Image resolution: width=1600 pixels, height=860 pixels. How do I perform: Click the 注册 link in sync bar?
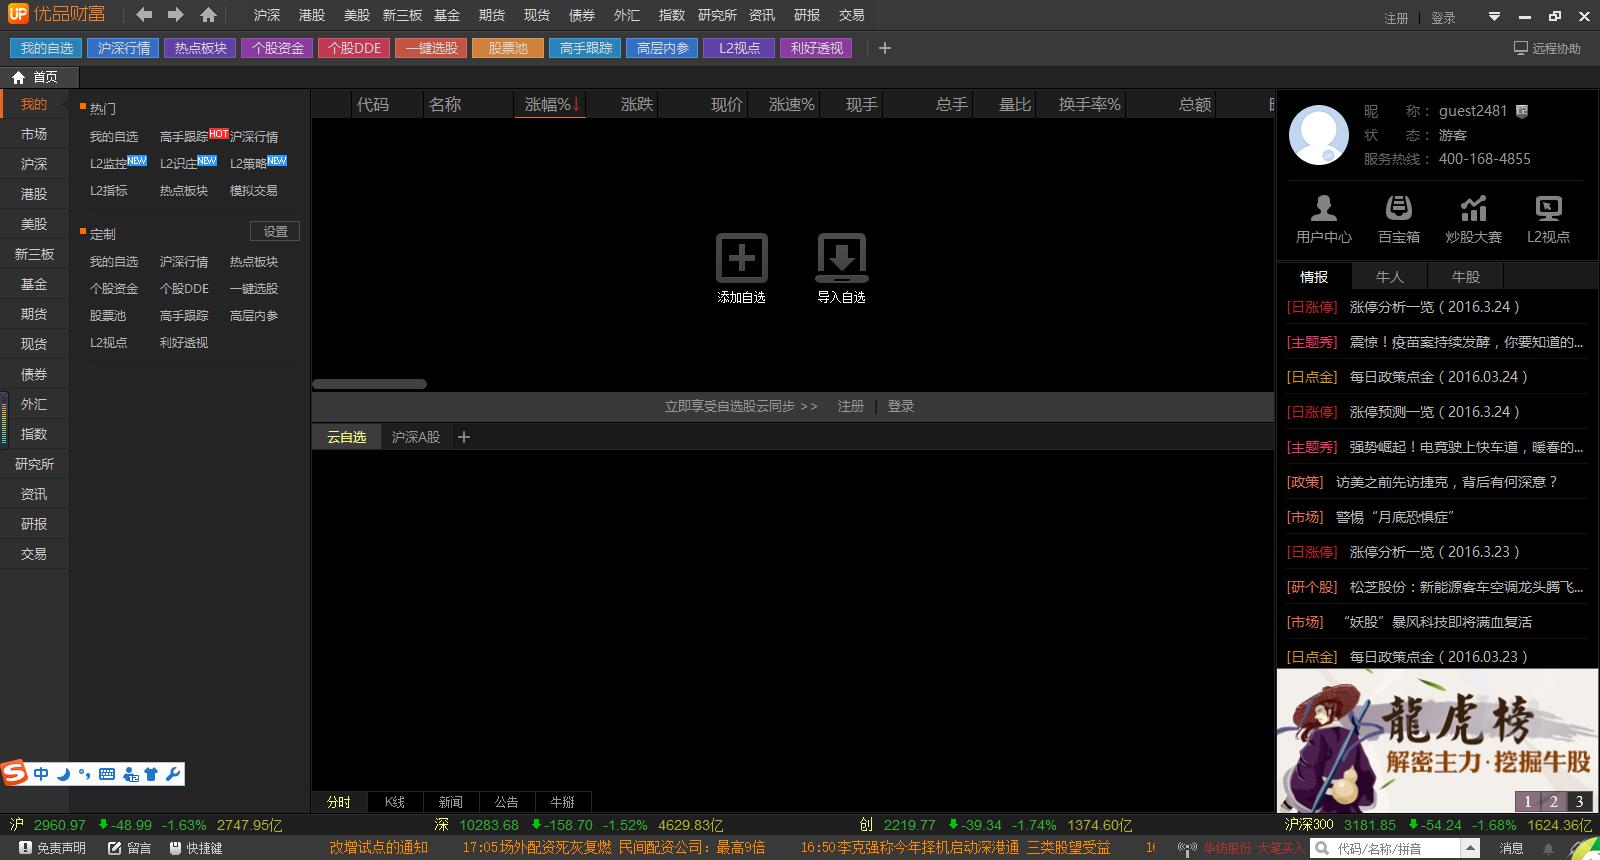851,406
